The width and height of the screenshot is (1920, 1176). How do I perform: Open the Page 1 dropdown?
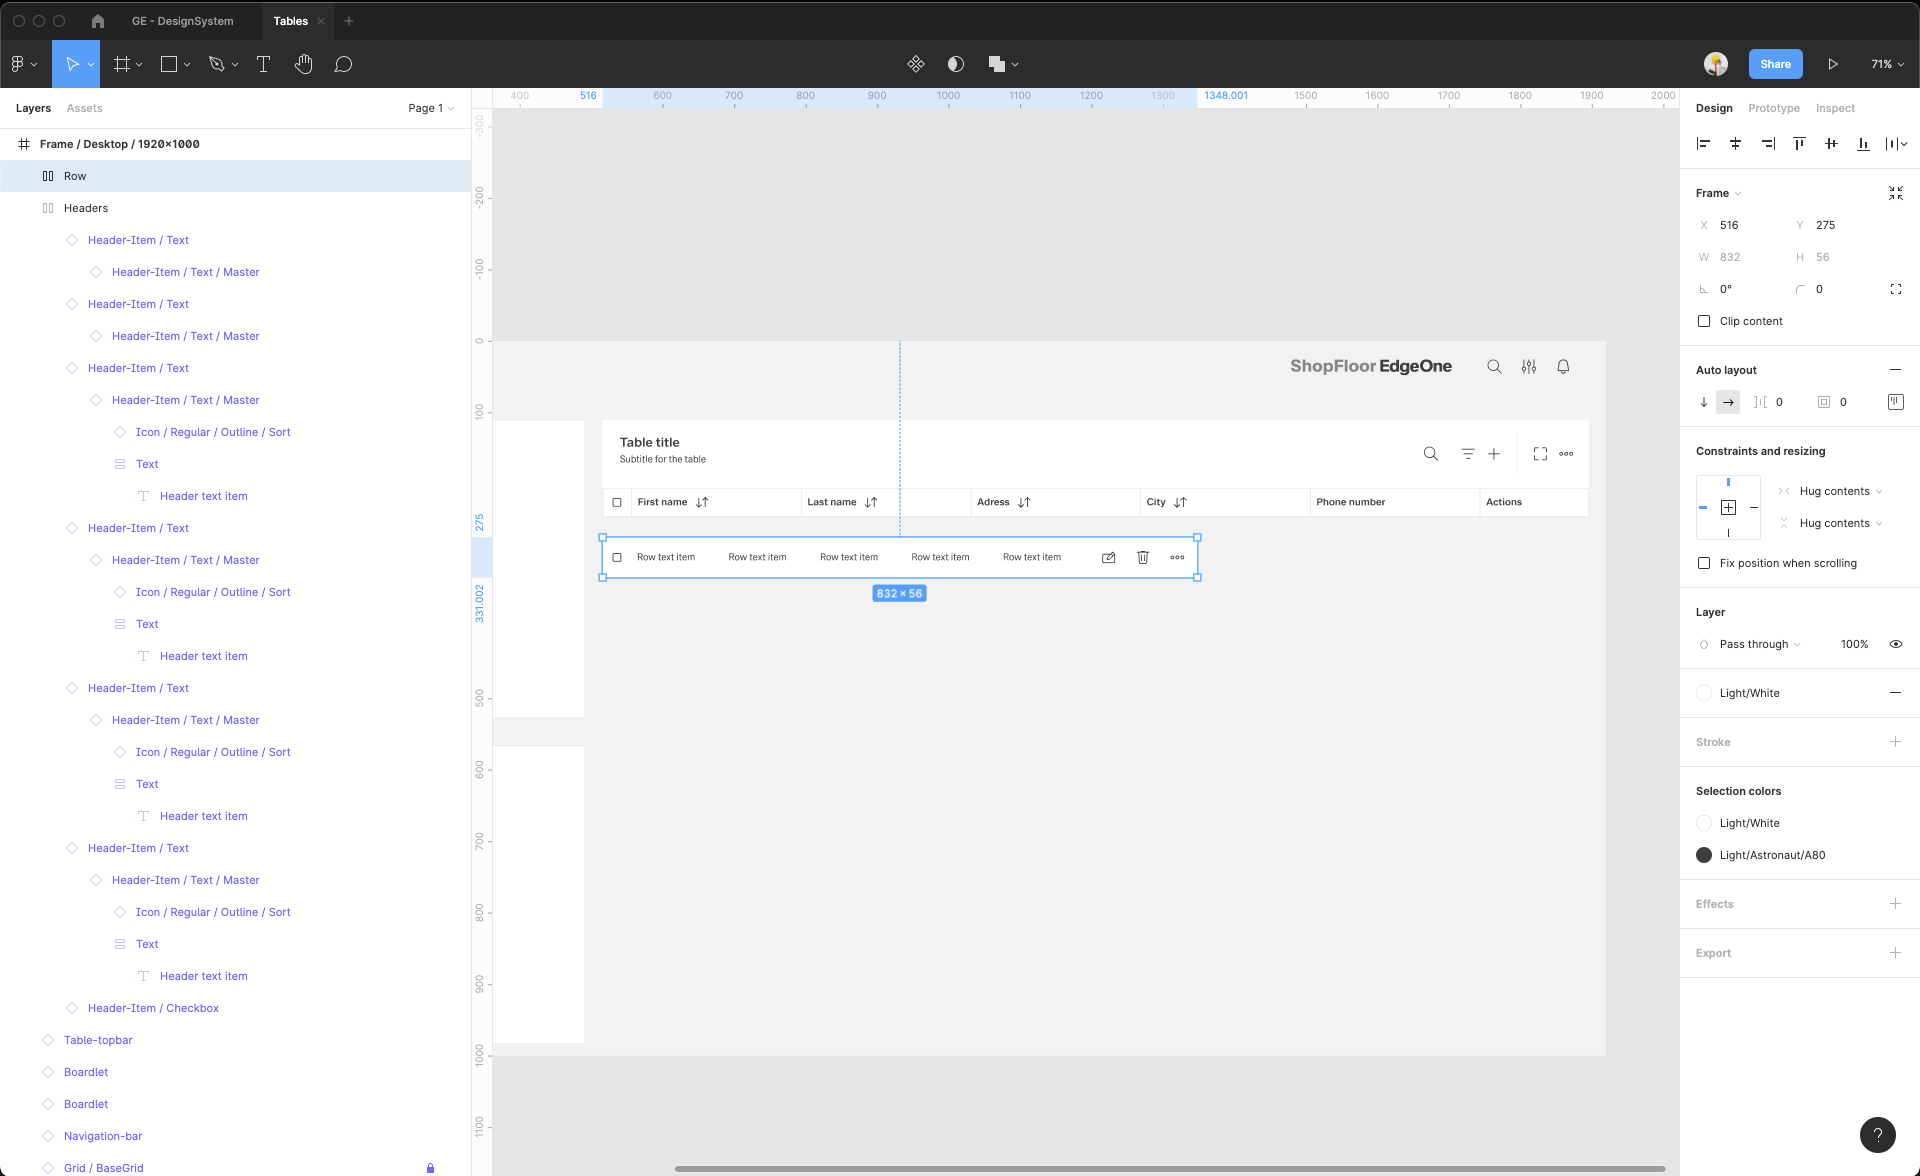point(430,108)
